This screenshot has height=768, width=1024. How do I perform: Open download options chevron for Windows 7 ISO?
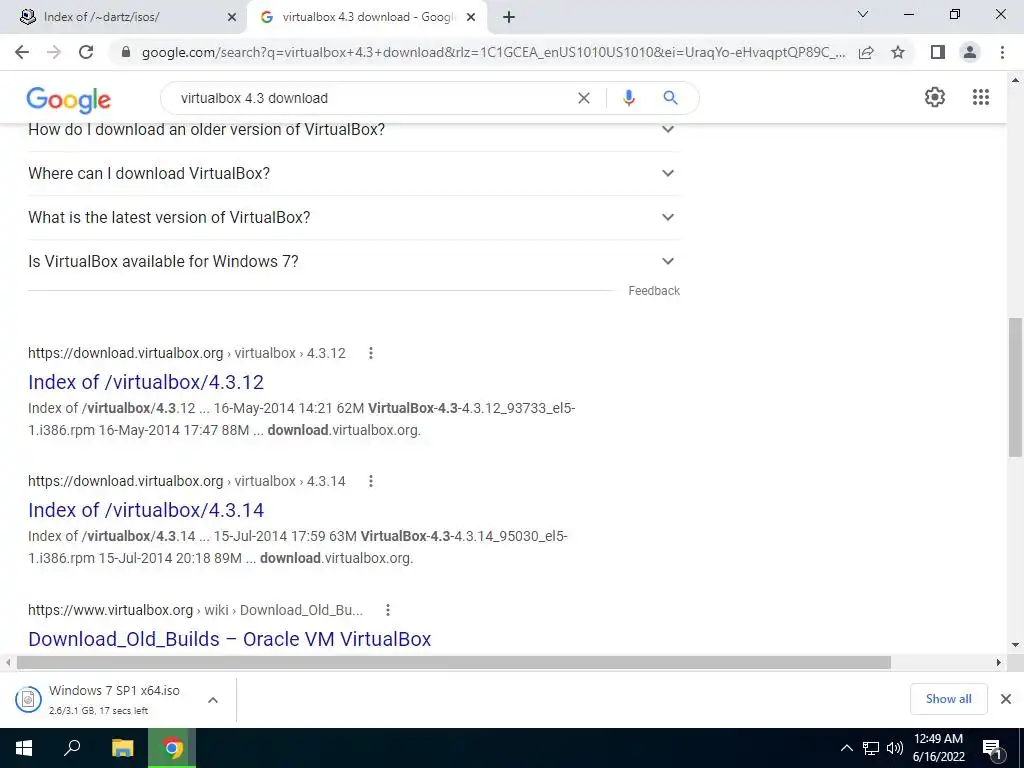tap(212, 700)
